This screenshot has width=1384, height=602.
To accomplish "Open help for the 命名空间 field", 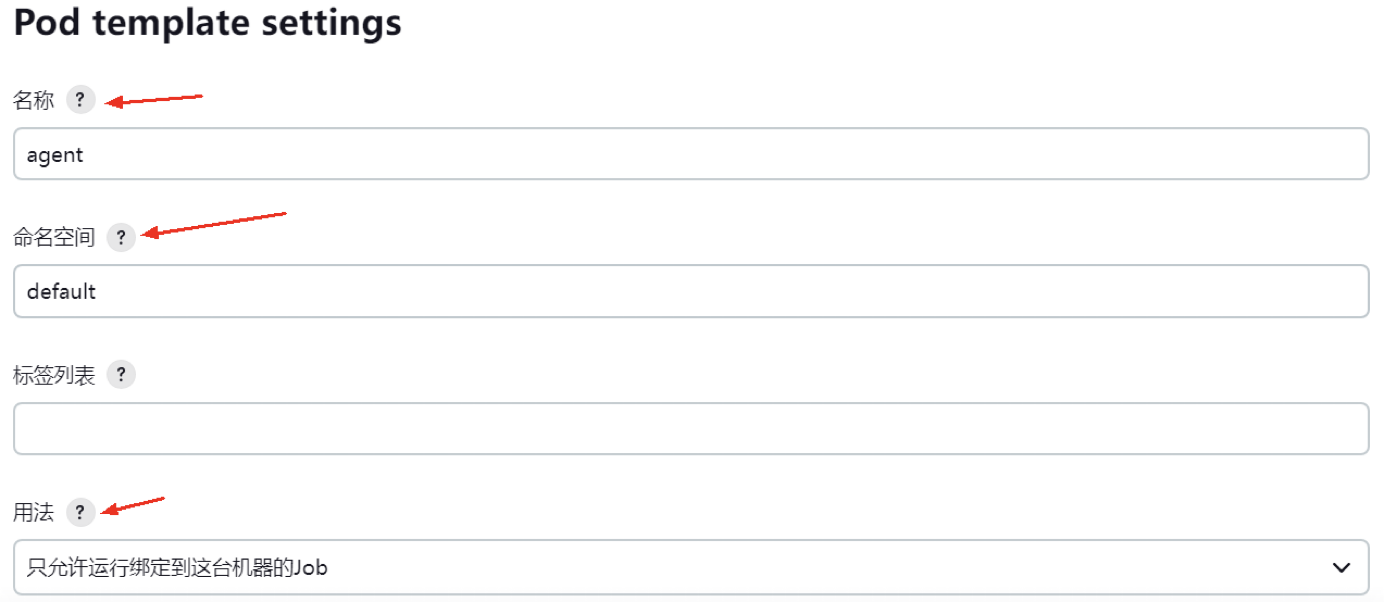I will (121, 237).
